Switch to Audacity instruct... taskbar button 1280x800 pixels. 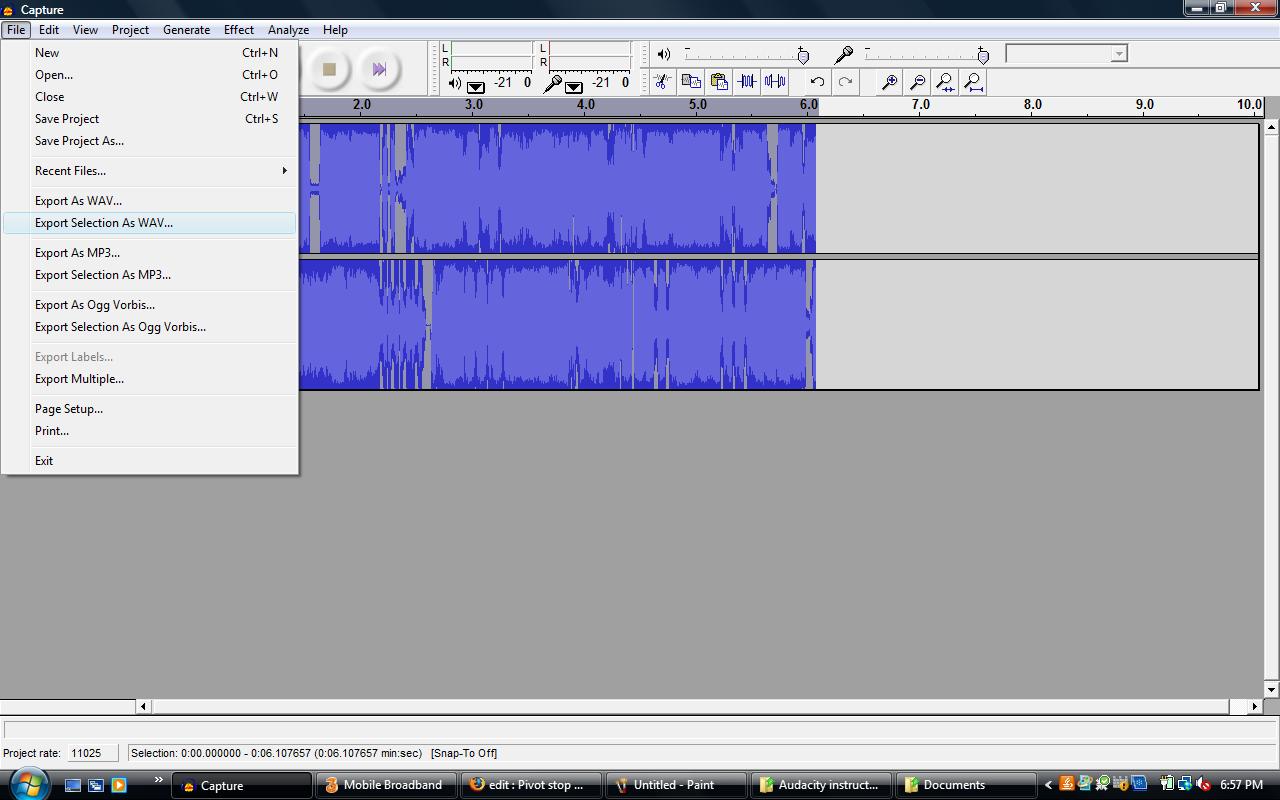(x=821, y=785)
